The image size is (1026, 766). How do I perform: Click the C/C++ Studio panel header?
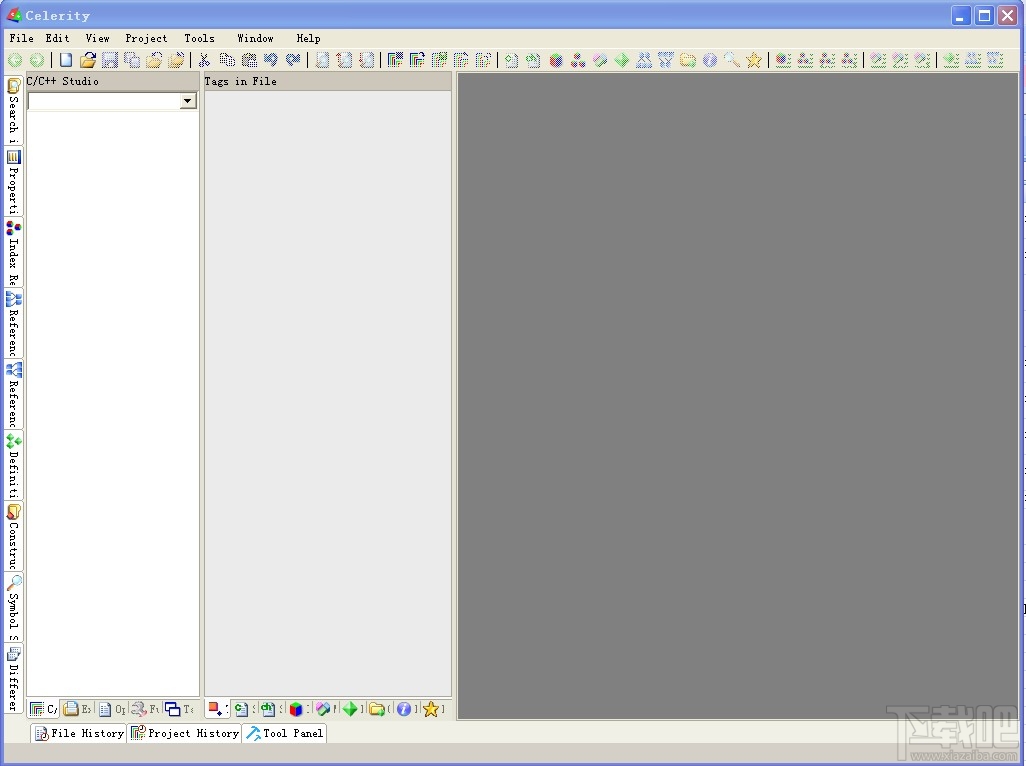112,81
